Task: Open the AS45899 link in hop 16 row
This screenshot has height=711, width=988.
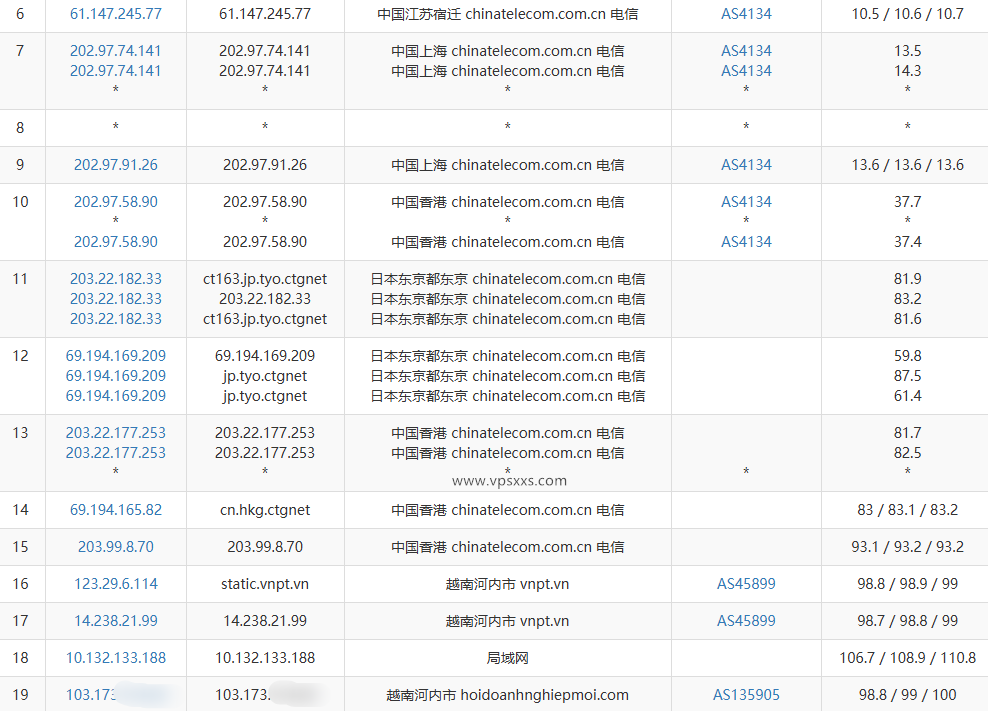Action: tap(746, 584)
